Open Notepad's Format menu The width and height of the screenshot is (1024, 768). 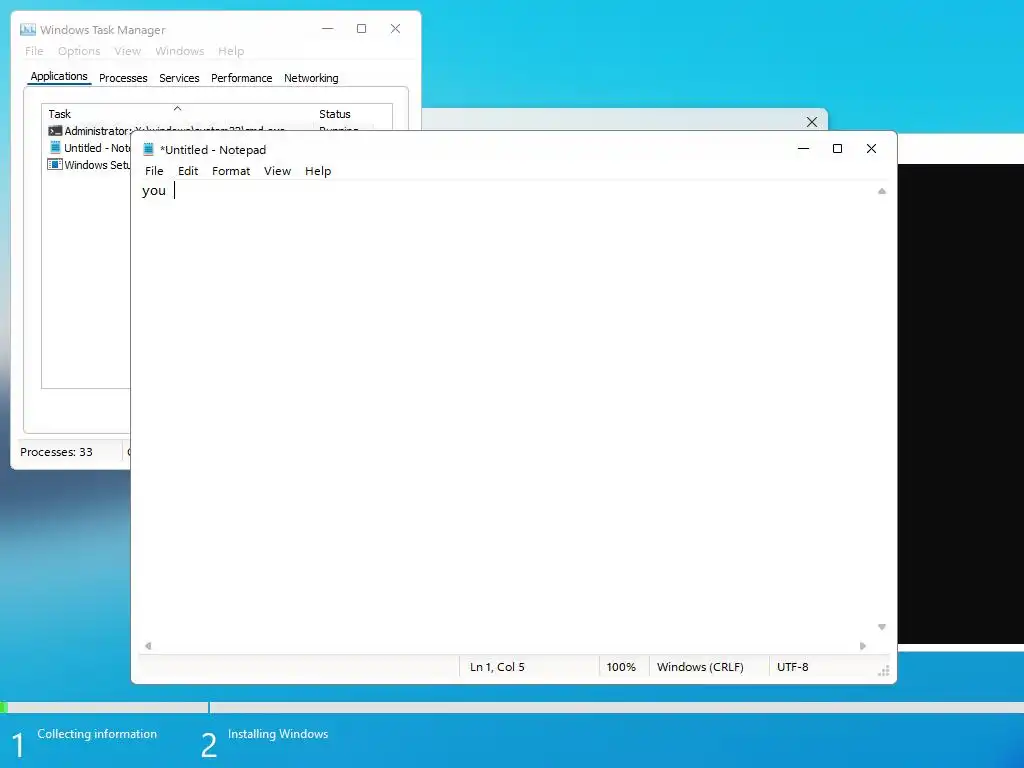click(x=231, y=171)
